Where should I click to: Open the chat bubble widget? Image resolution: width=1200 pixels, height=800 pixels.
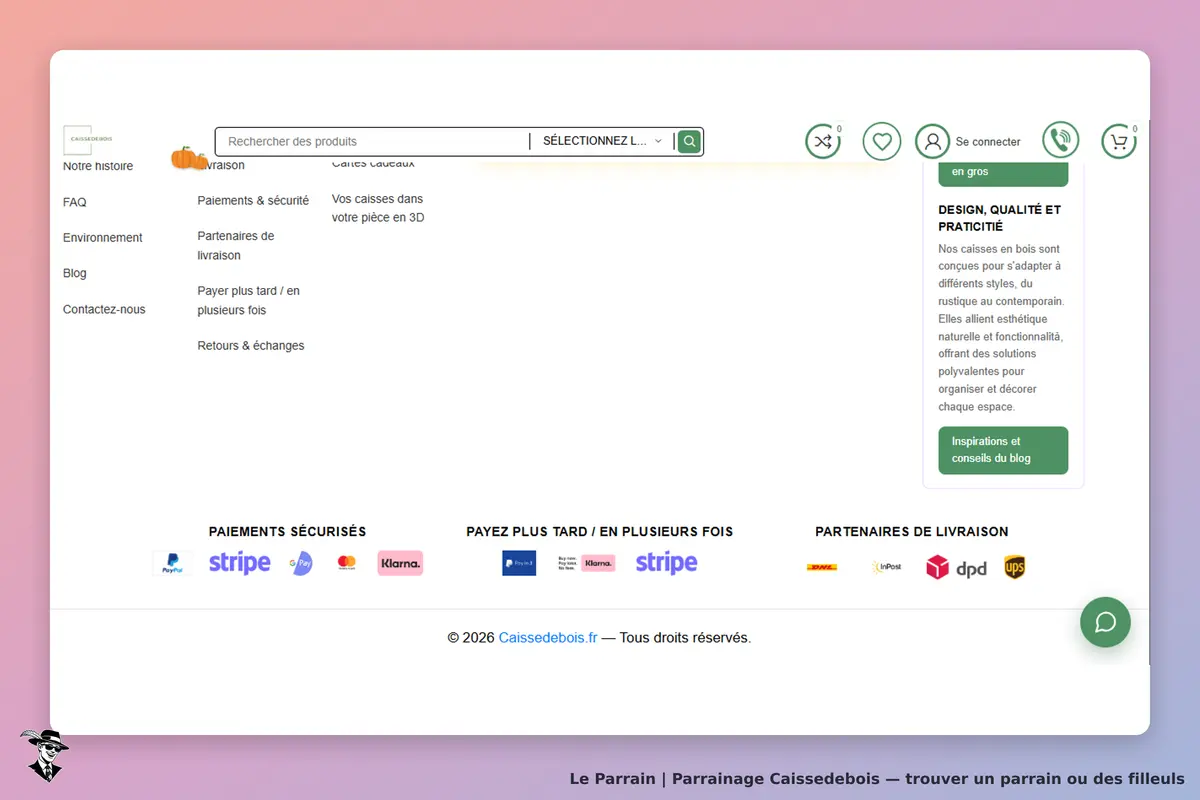[1105, 622]
